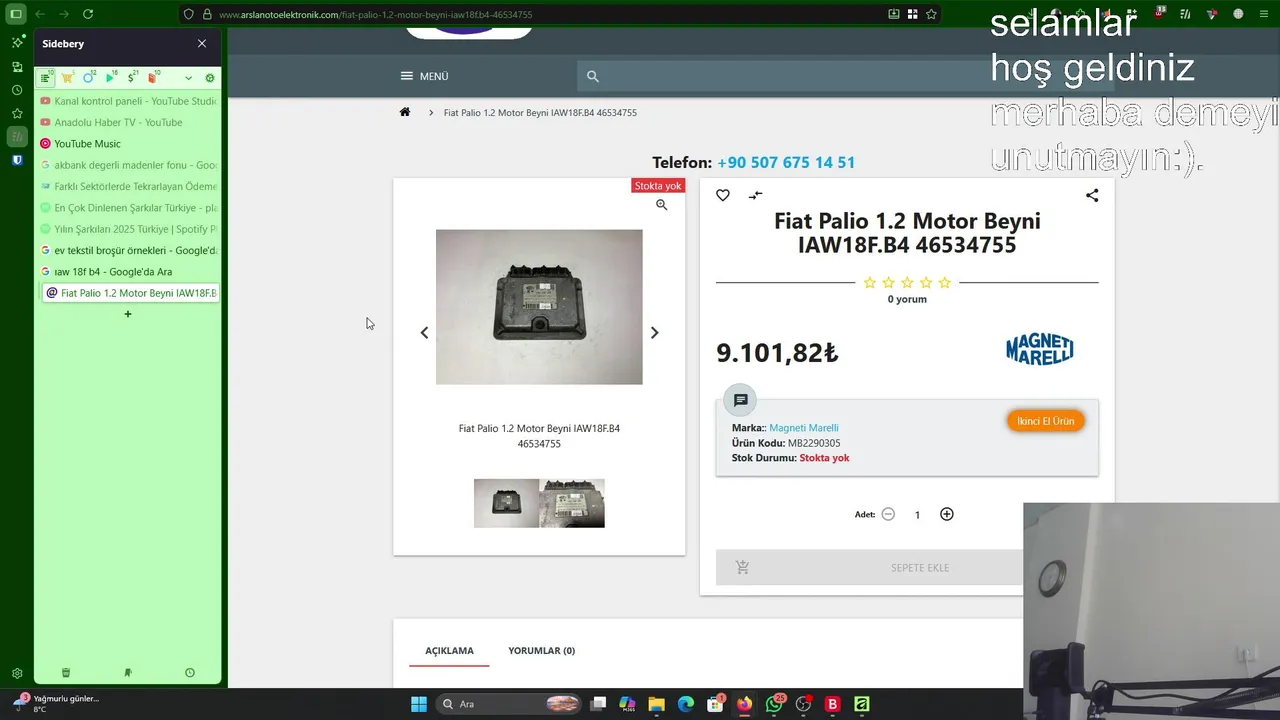Show next product image with the right arrow
This screenshot has height=720, width=1280.
pos(655,333)
